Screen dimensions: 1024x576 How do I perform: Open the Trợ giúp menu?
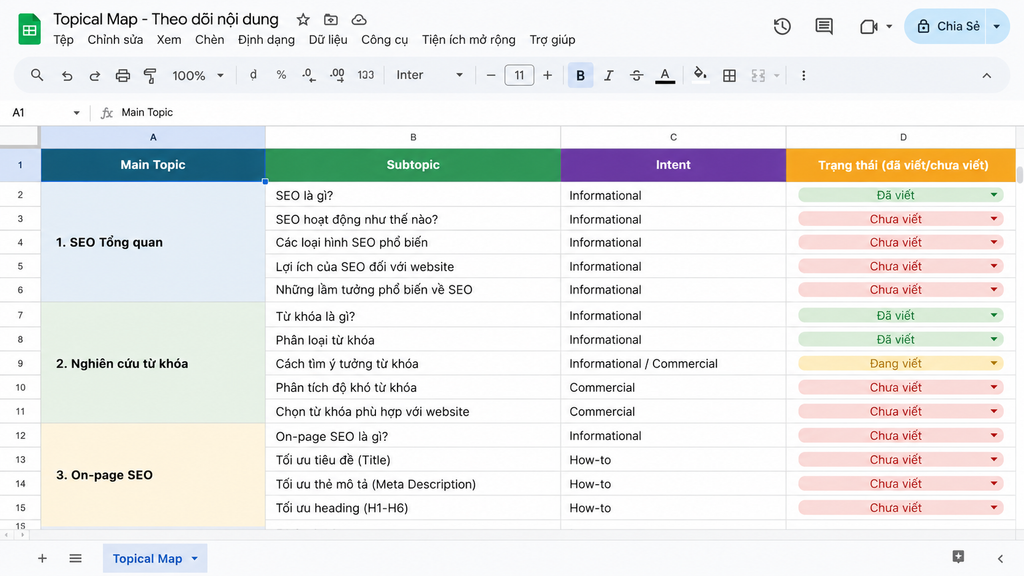coord(552,40)
